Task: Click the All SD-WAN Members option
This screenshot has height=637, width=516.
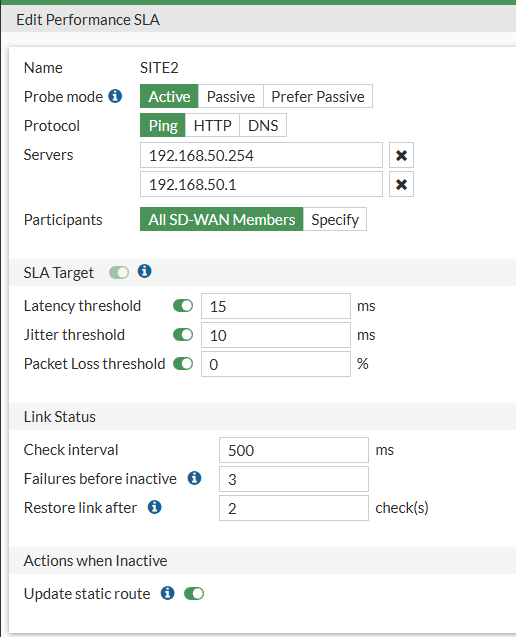Action: click(221, 219)
